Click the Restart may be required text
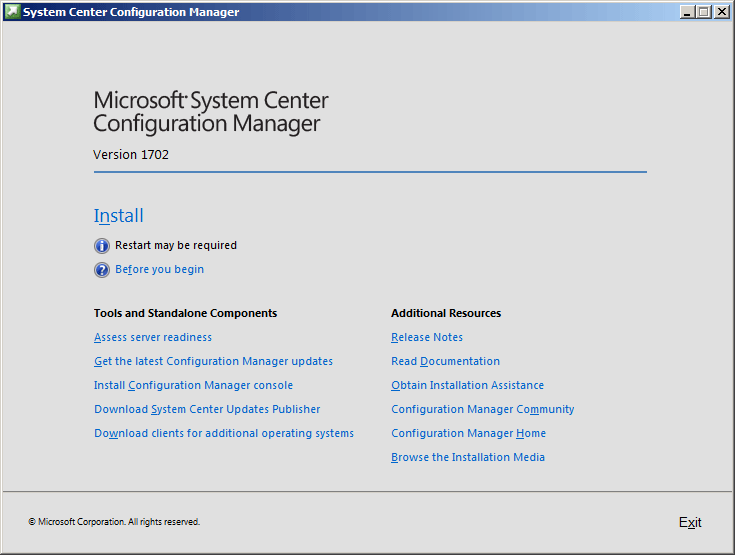735x555 pixels. tap(176, 245)
